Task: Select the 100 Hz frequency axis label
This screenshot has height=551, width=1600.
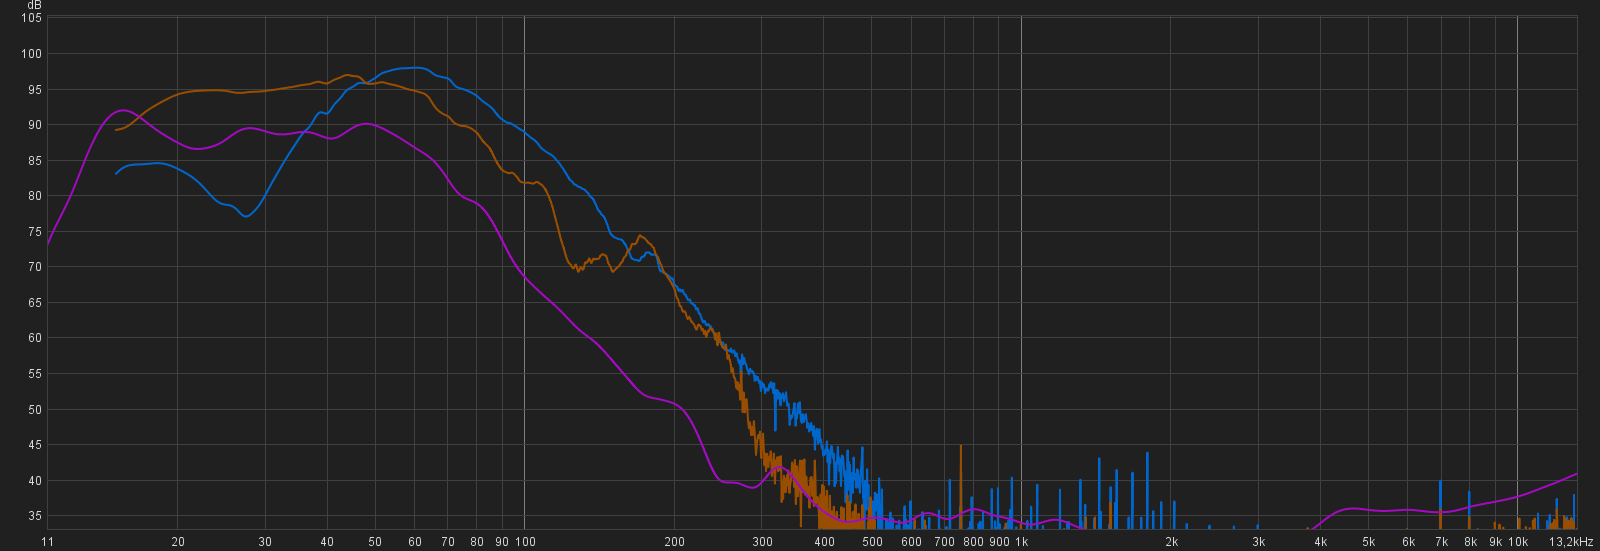Action: (x=526, y=542)
